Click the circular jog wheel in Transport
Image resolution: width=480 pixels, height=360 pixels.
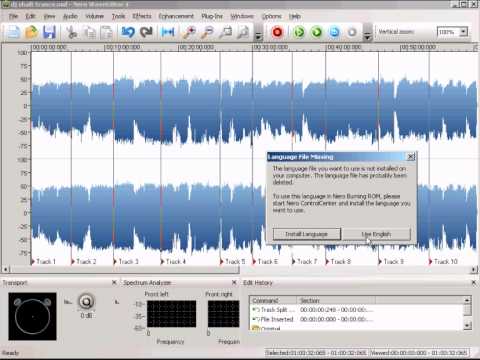pyautogui.click(x=32, y=316)
